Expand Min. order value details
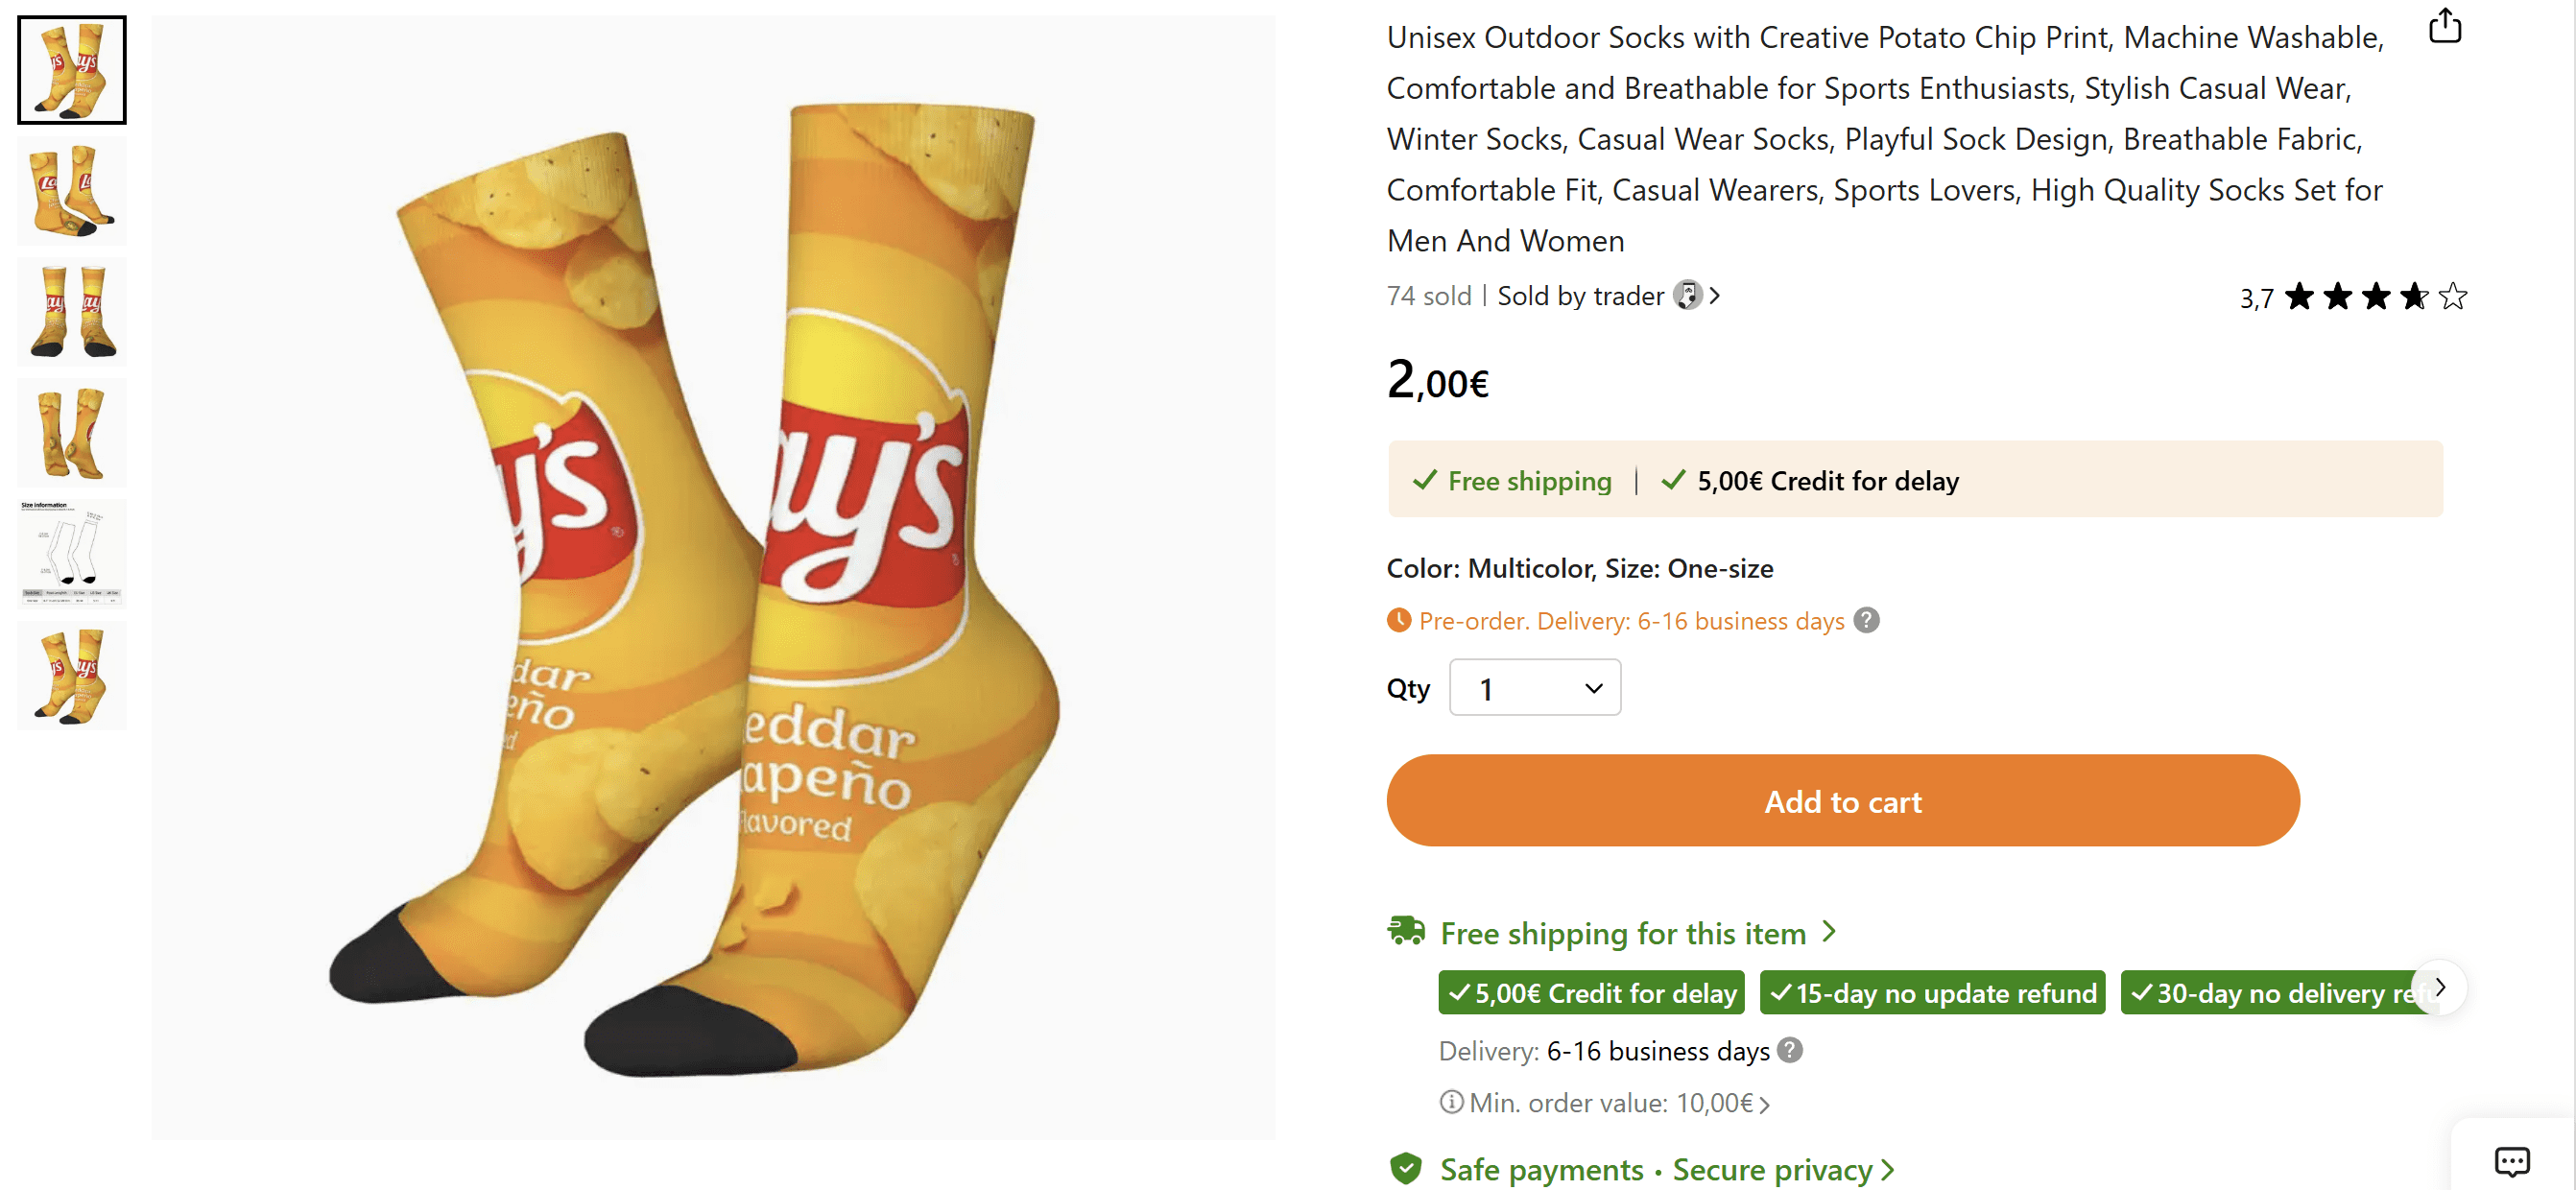This screenshot has width=2576, height=1190. (1765, 1104)
